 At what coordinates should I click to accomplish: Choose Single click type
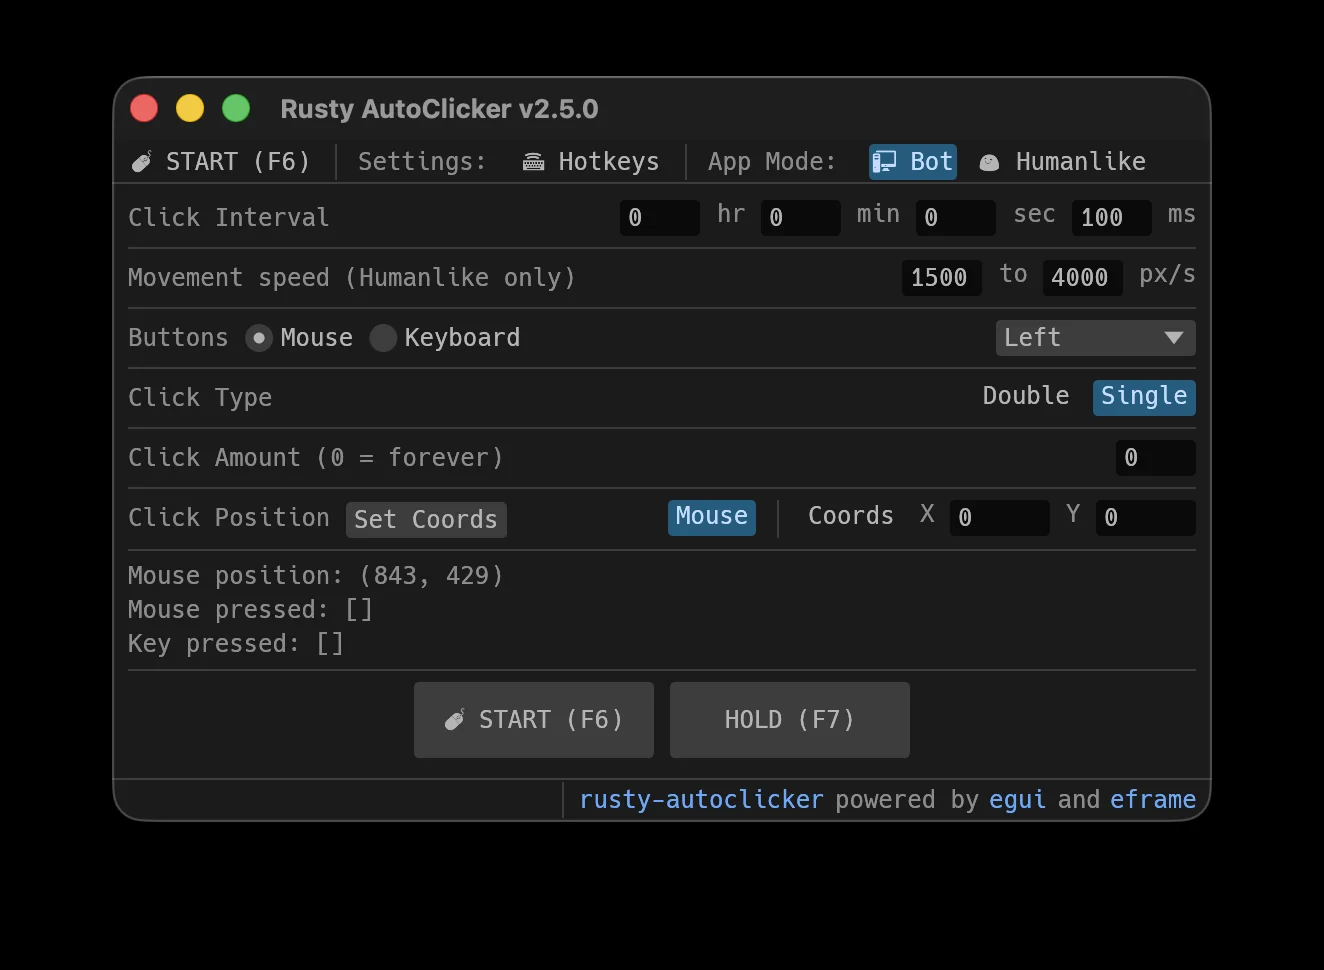[1144, 397]
